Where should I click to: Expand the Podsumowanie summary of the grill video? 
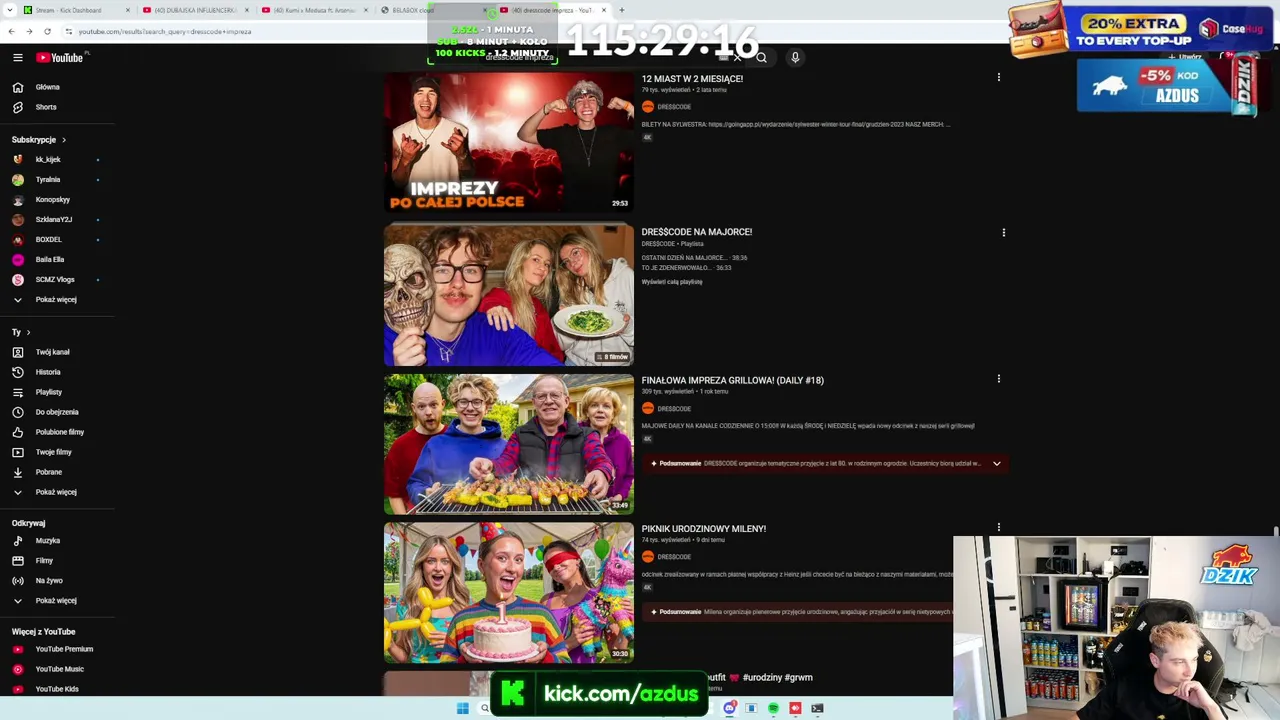[996, 464]
